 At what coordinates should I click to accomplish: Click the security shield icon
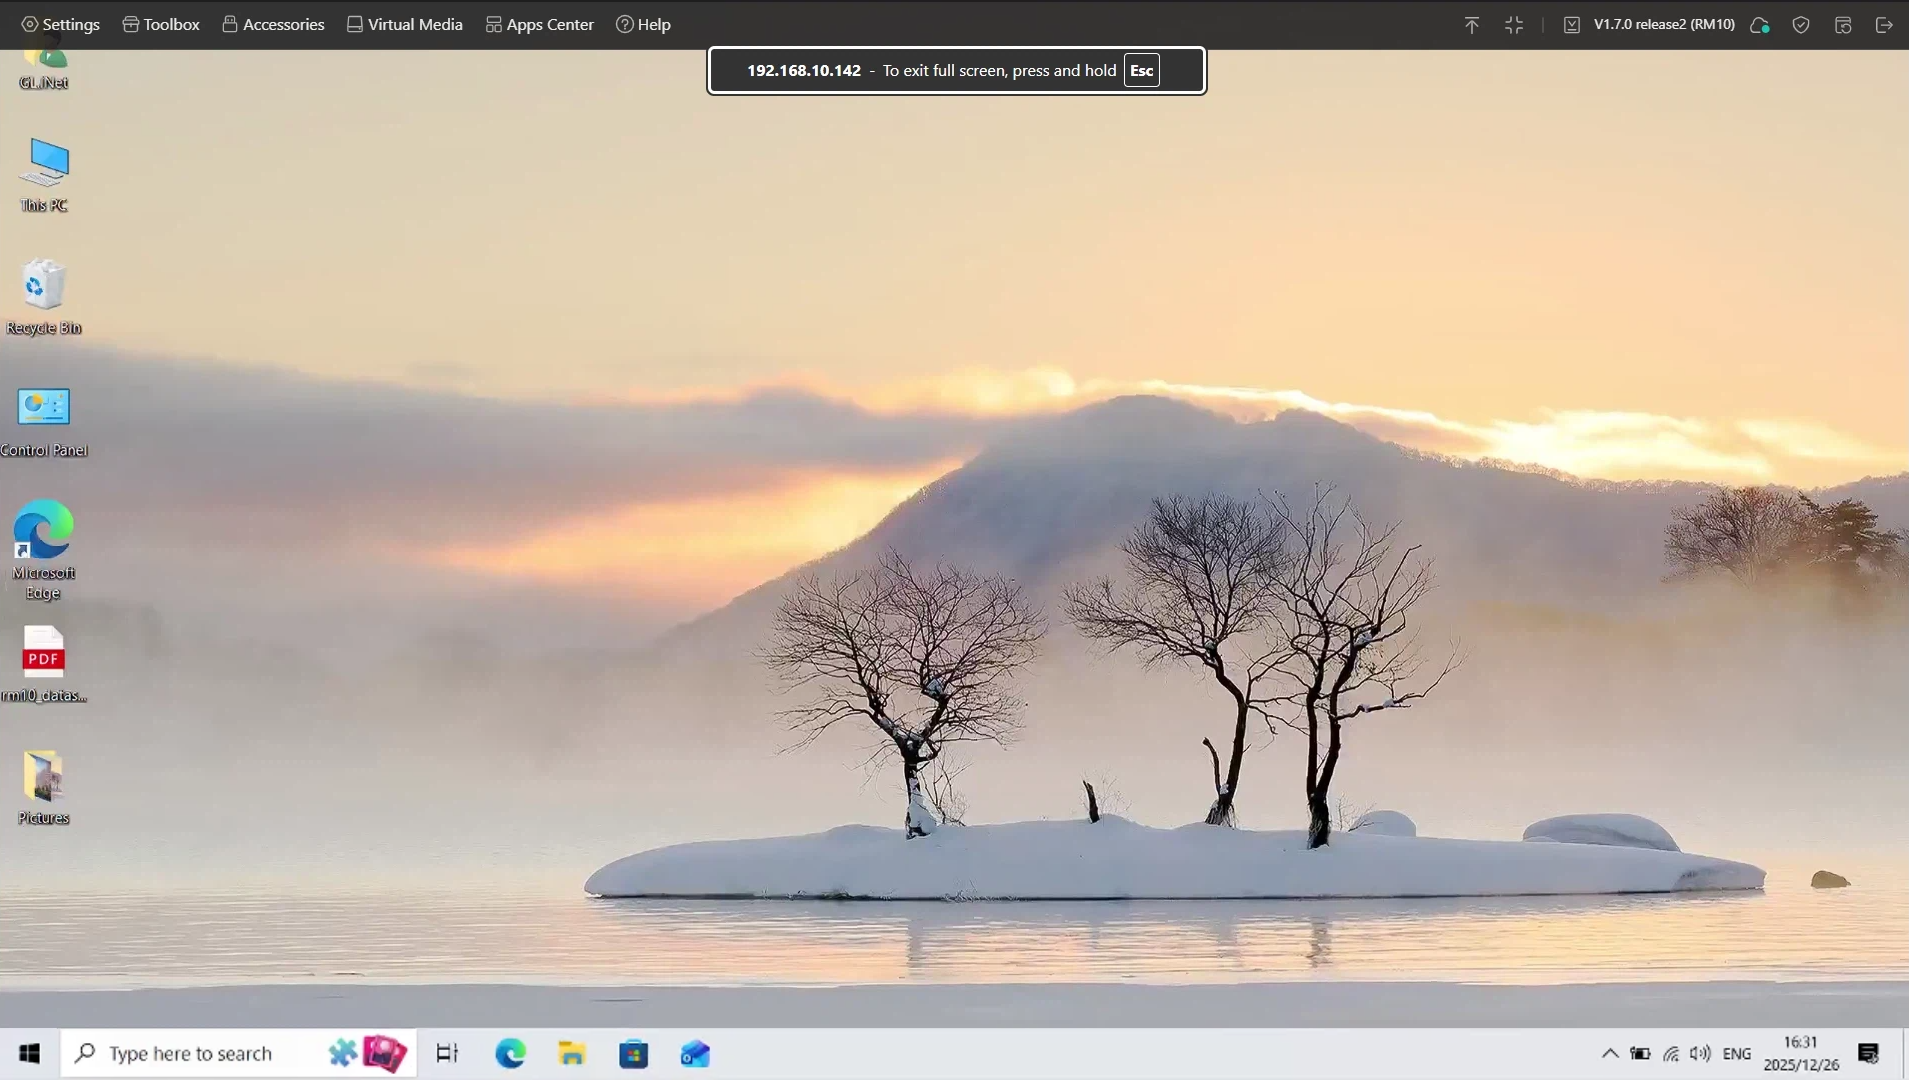pyautogui.click(x=1802, y=24)
